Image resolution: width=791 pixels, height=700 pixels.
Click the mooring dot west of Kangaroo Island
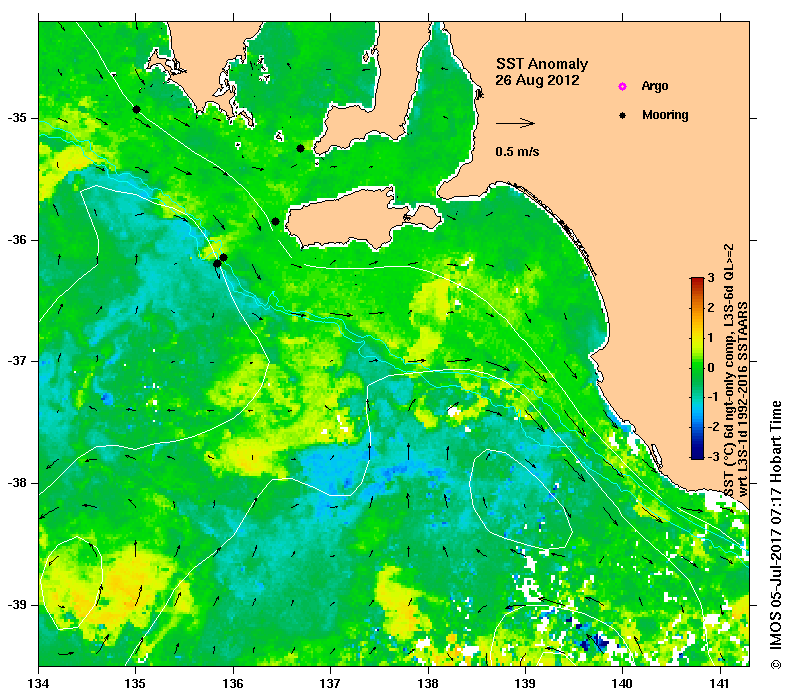[x=275, y=221]
